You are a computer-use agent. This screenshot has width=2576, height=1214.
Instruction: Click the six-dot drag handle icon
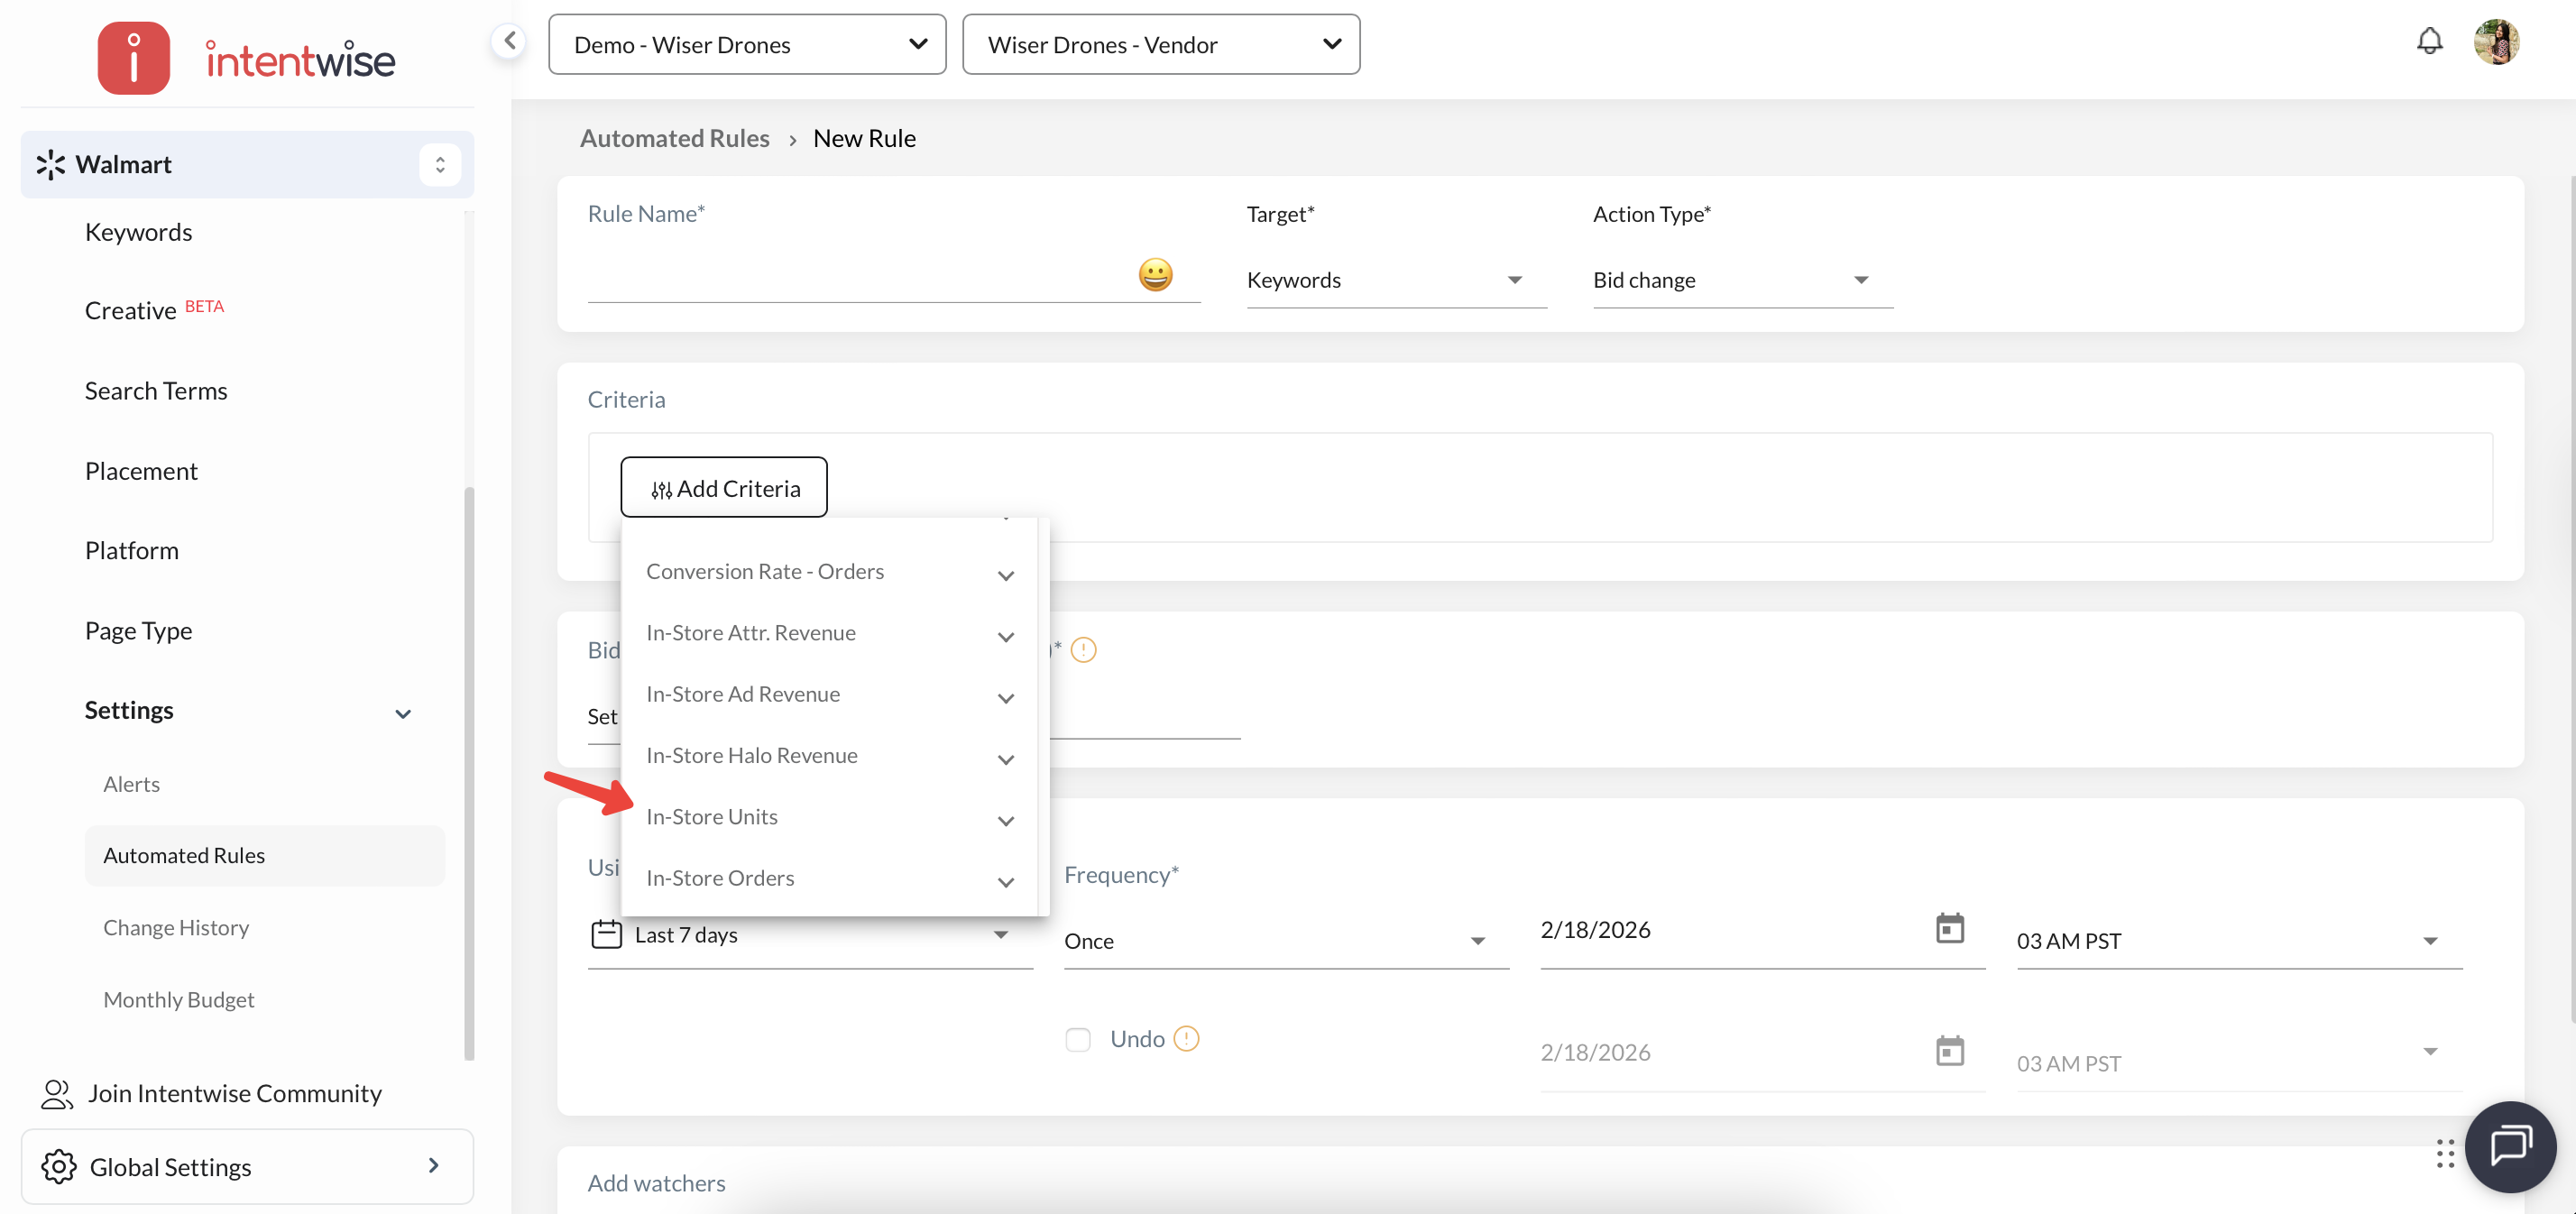(x=2444, y=1153)
